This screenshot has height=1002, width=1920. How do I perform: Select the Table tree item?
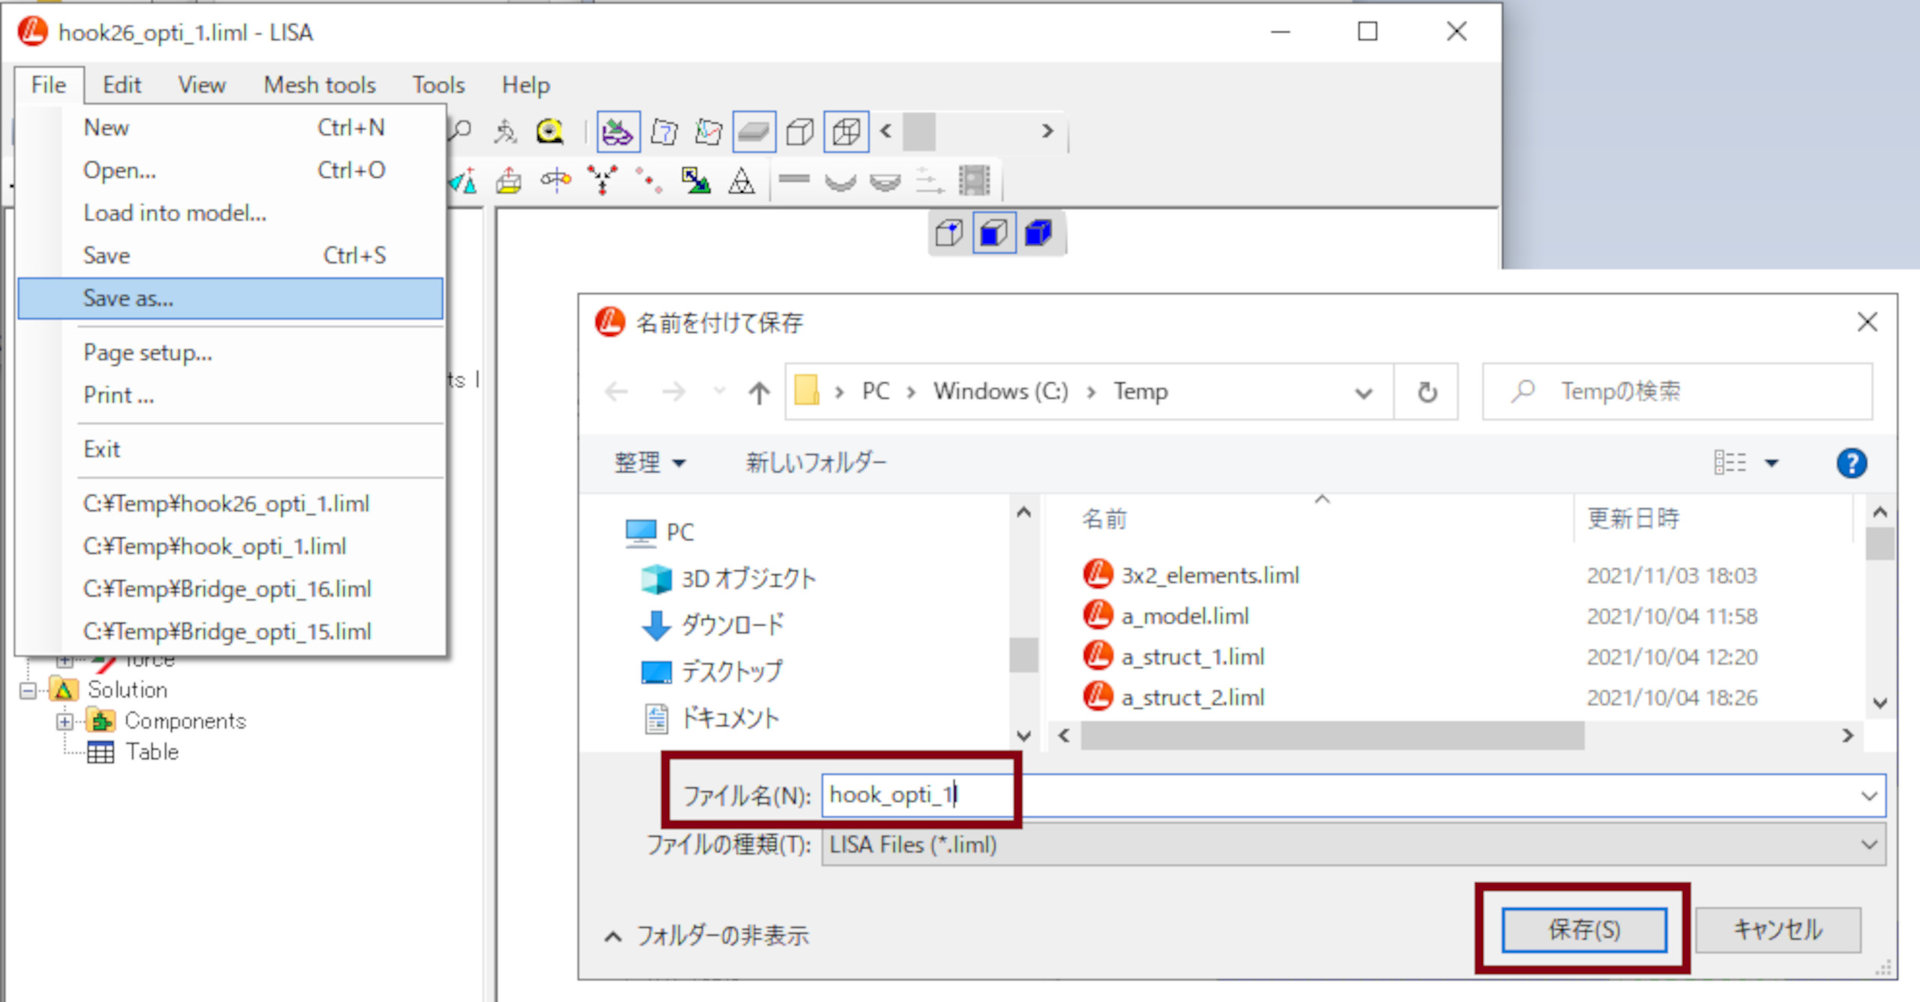(x=152, y=752)
